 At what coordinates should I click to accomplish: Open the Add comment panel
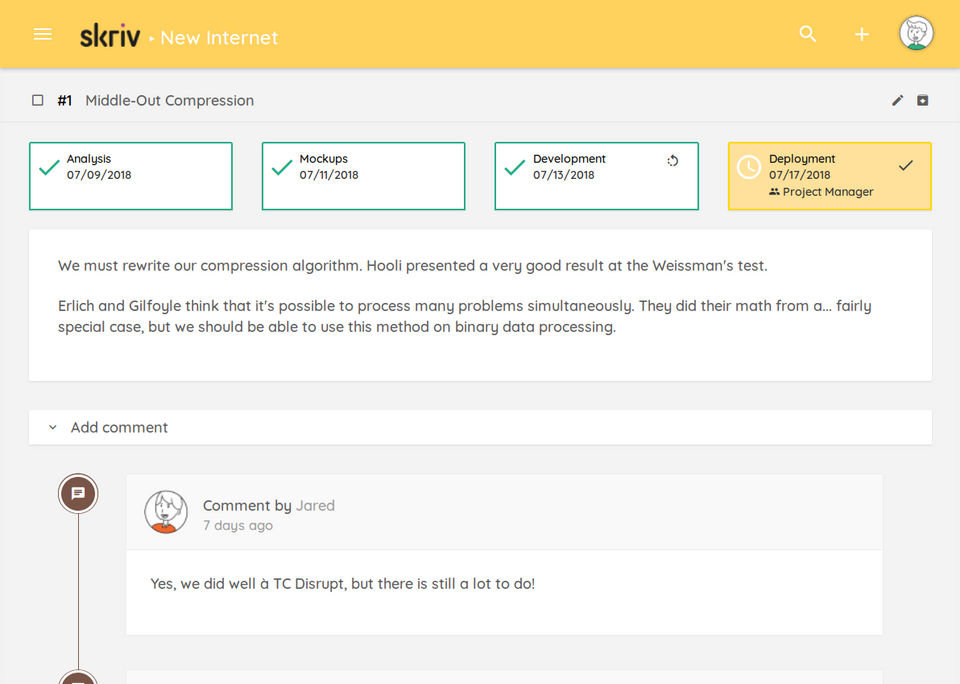coord(480,427)
